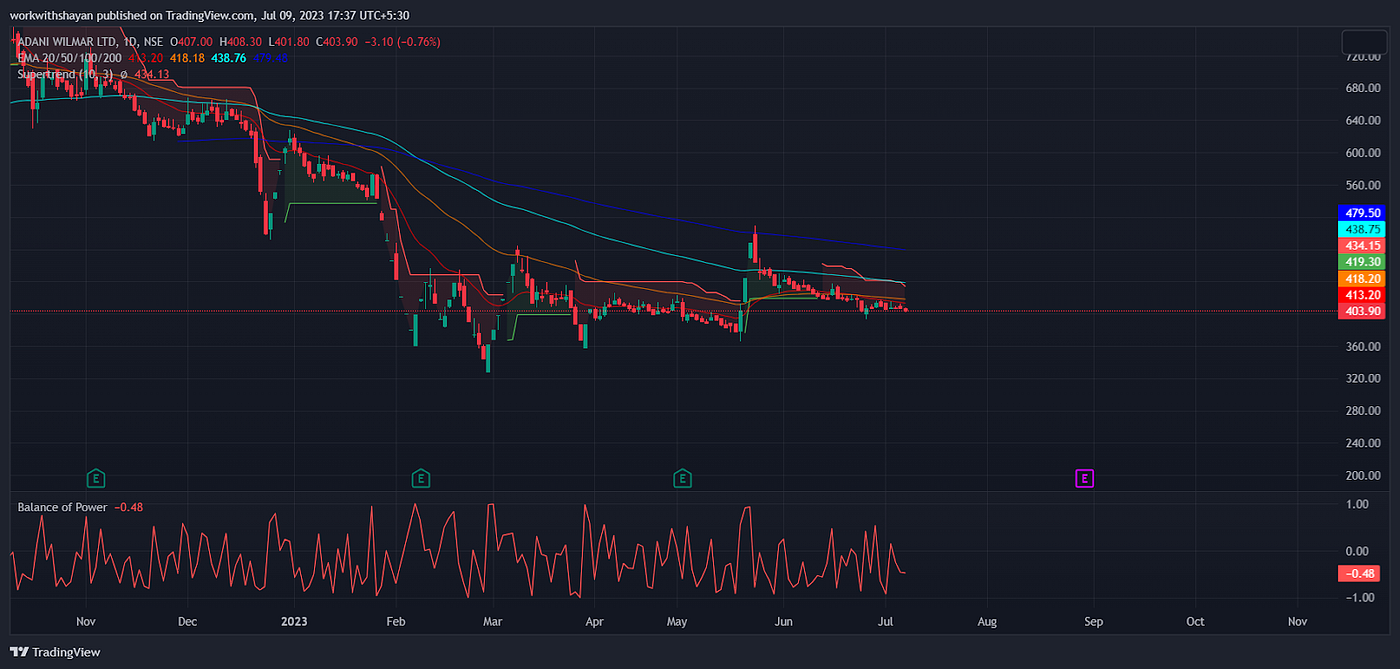This screenshot has height=669, width=1400.
Task: Click the orange 418.20 price label
Action: (x=1363, y=278)
